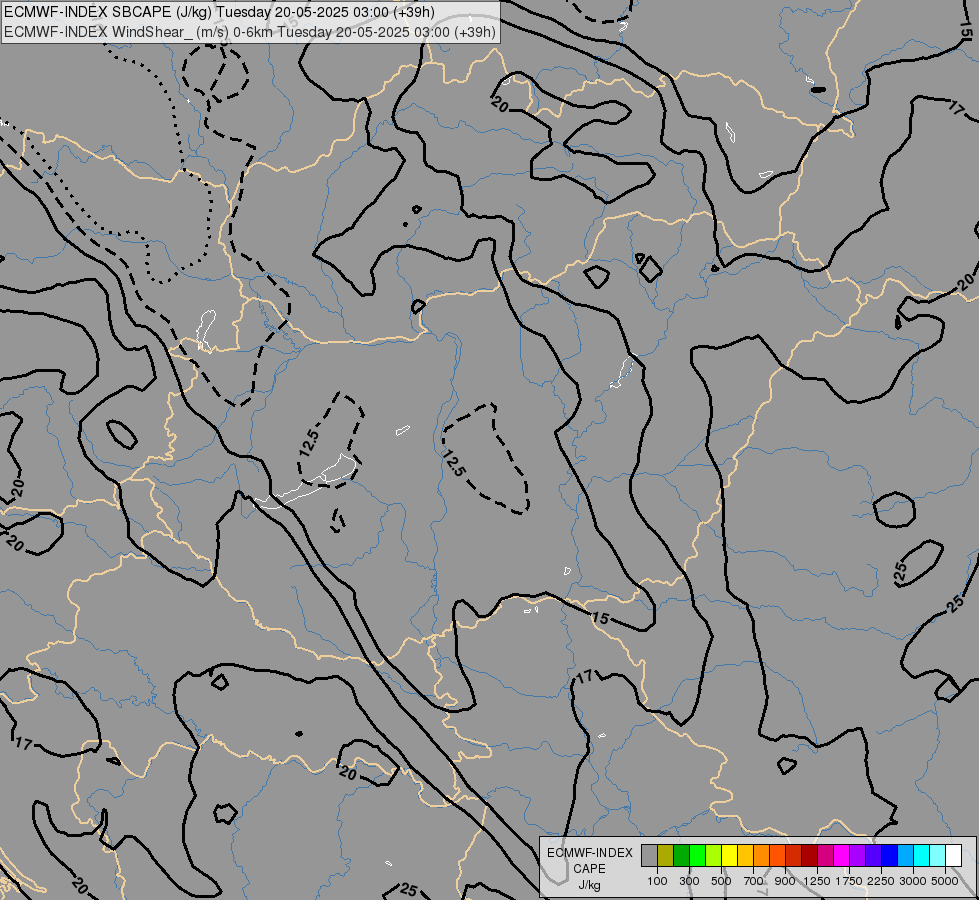Click the 500 legend scale value
The image size is (979, 900).
[721, 881]
